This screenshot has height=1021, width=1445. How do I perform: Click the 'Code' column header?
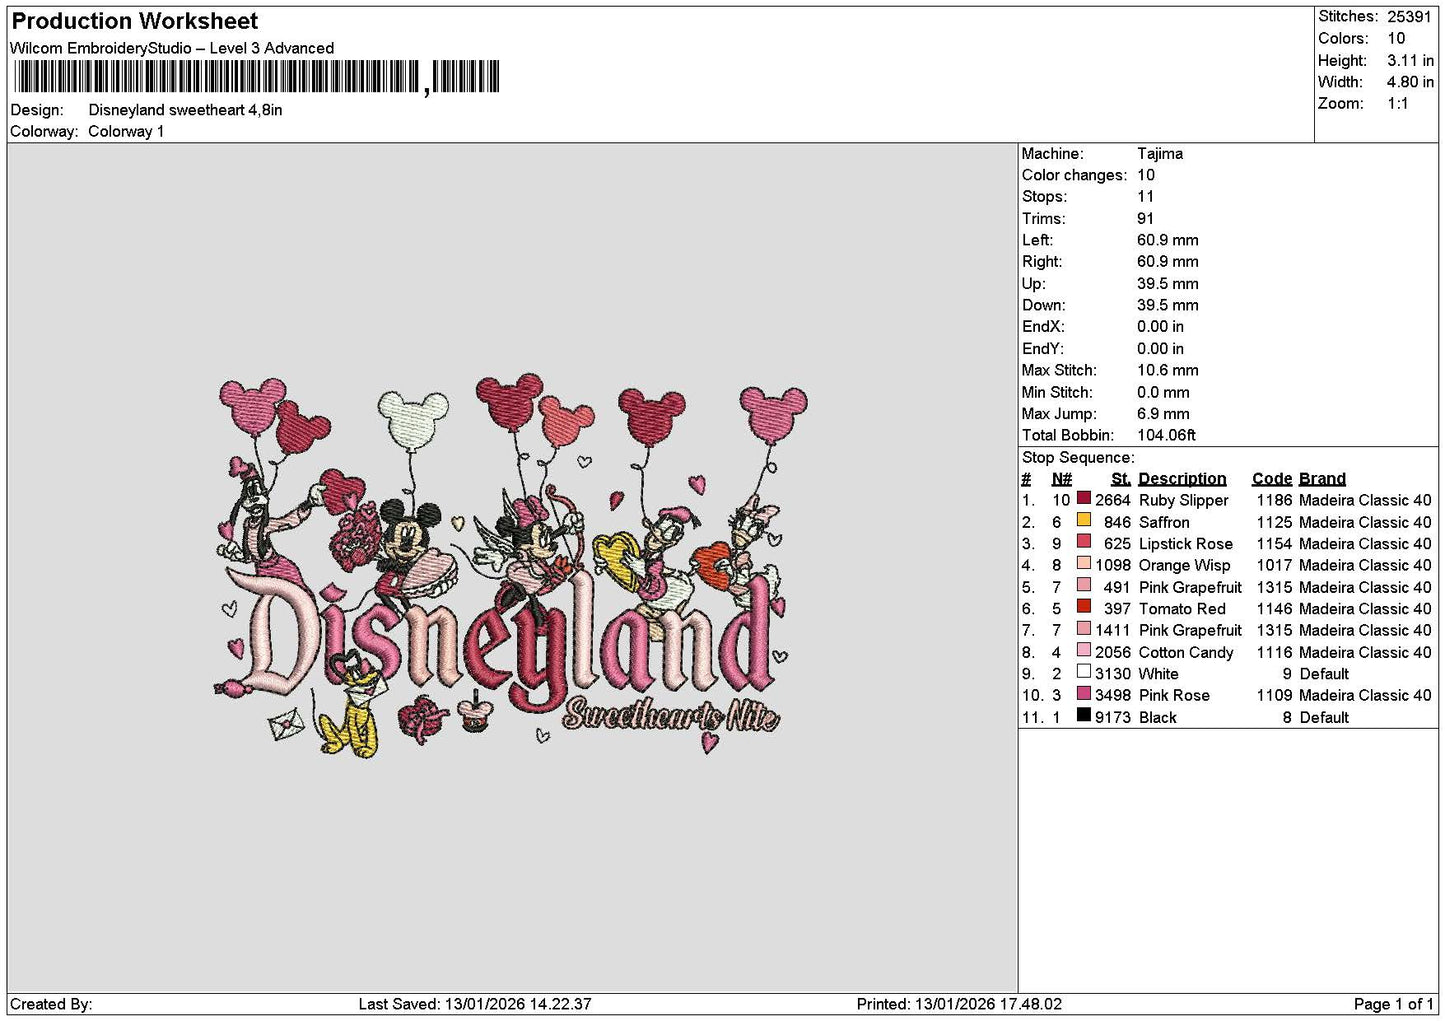click(1272, 479)
